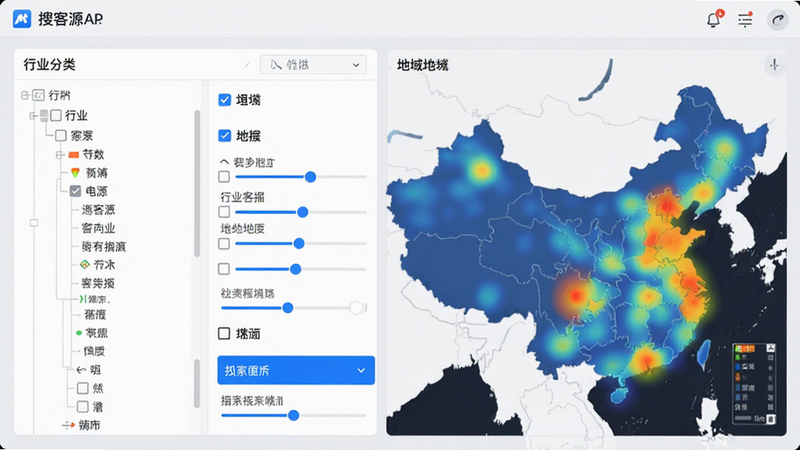Click the orange-green shield icon in the tree

75,172
